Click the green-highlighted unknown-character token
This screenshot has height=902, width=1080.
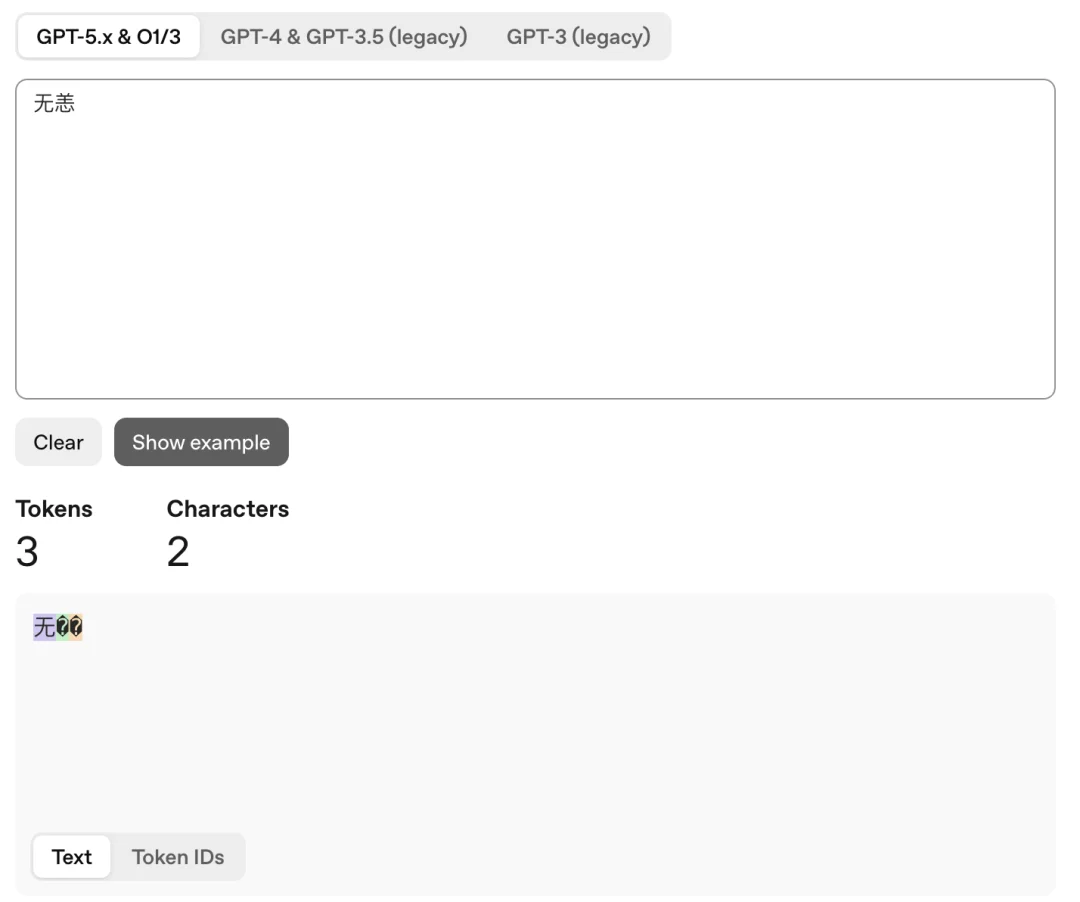coord(62,627)
